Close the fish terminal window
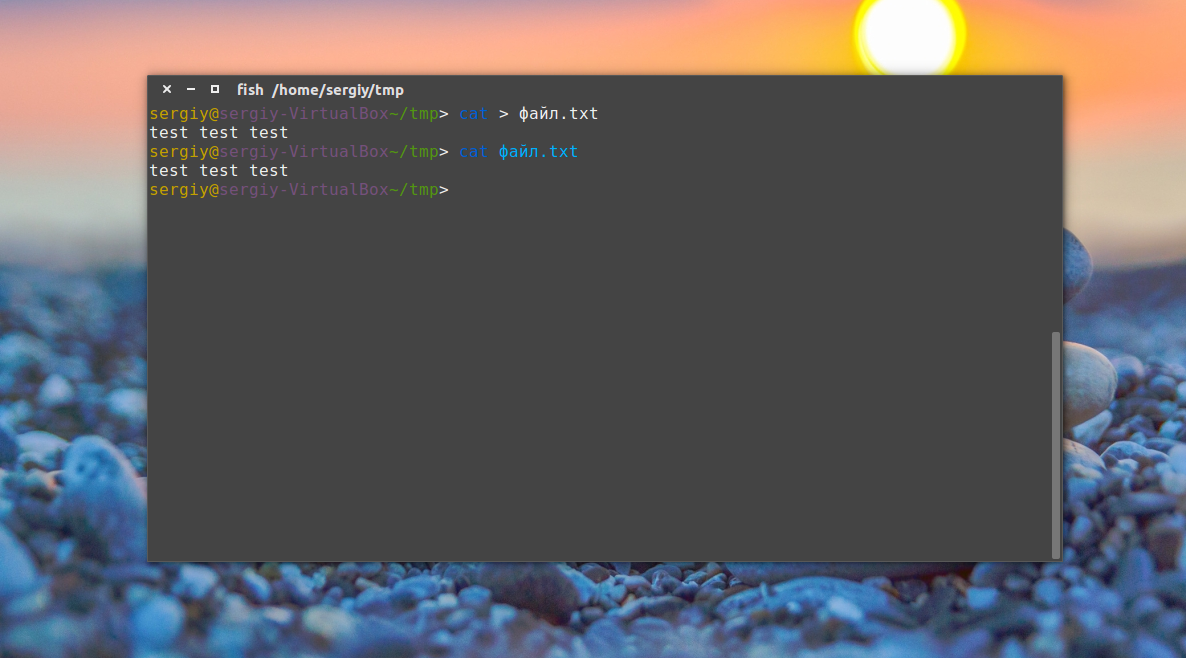This screenshot has width=1186, height=658. (167, 89)
